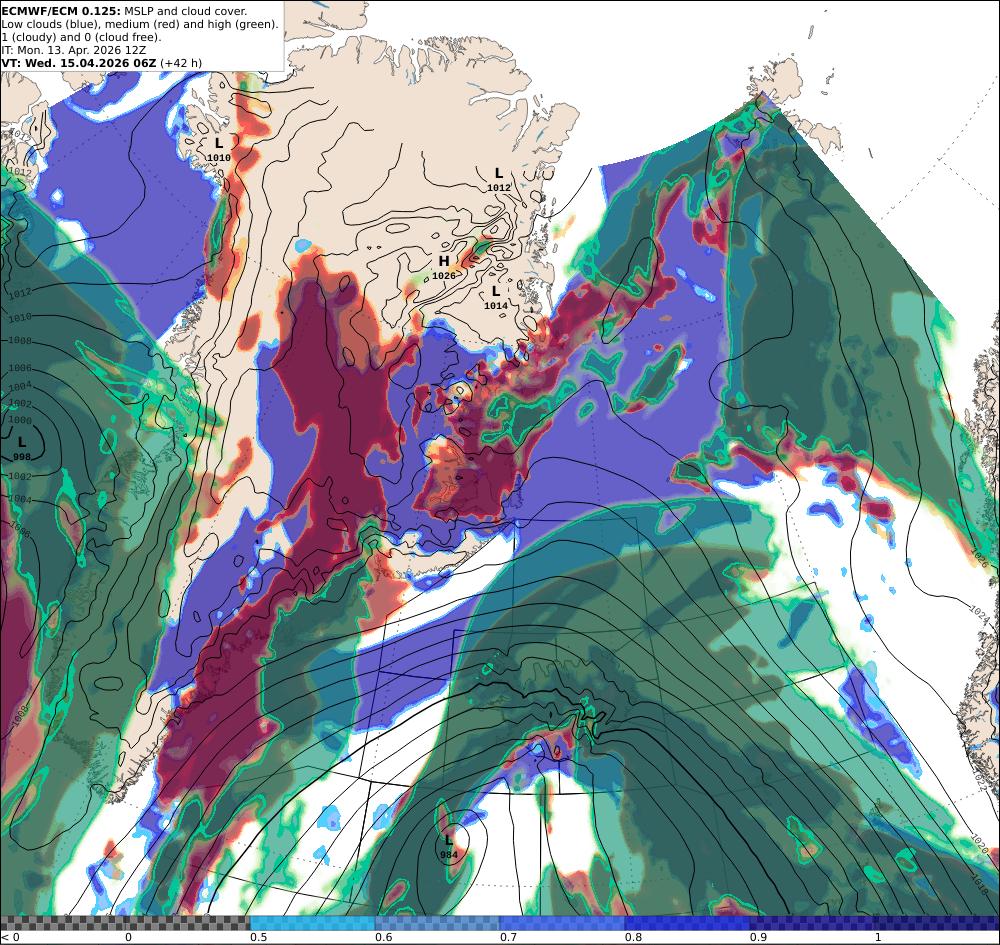Click the low pressure marker L 1010

(x=219, y=150)
